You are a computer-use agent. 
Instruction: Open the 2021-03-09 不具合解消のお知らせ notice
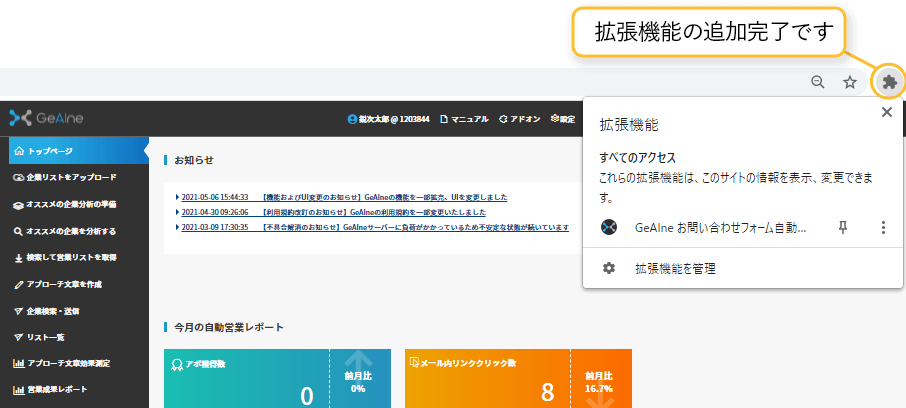tap(375, 227)
